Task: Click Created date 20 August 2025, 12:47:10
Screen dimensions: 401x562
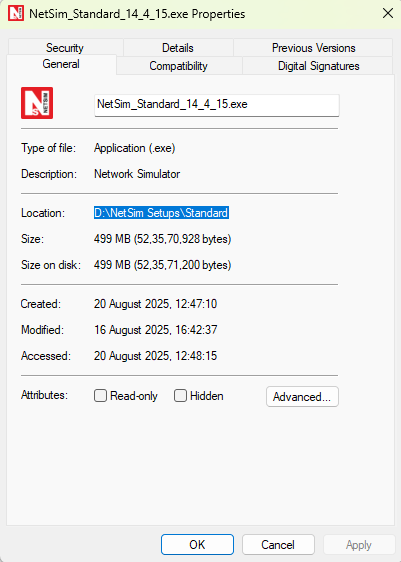Action: pyautogui.click(x=155, y=304)
